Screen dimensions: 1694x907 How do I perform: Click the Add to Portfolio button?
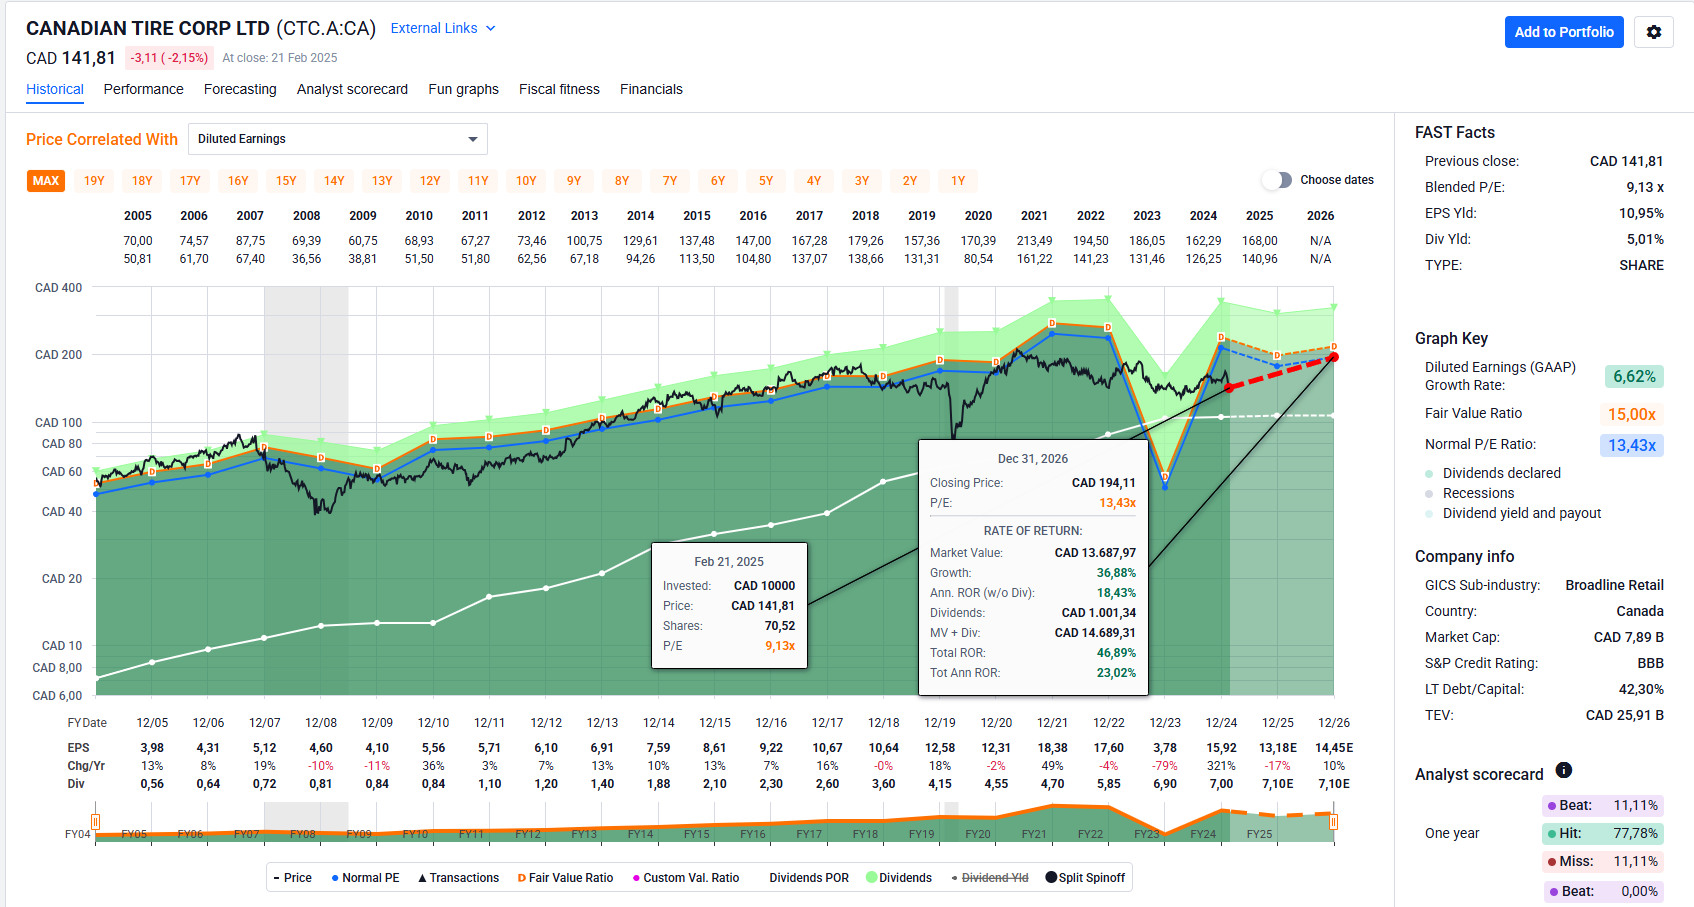coord(1563,32)
